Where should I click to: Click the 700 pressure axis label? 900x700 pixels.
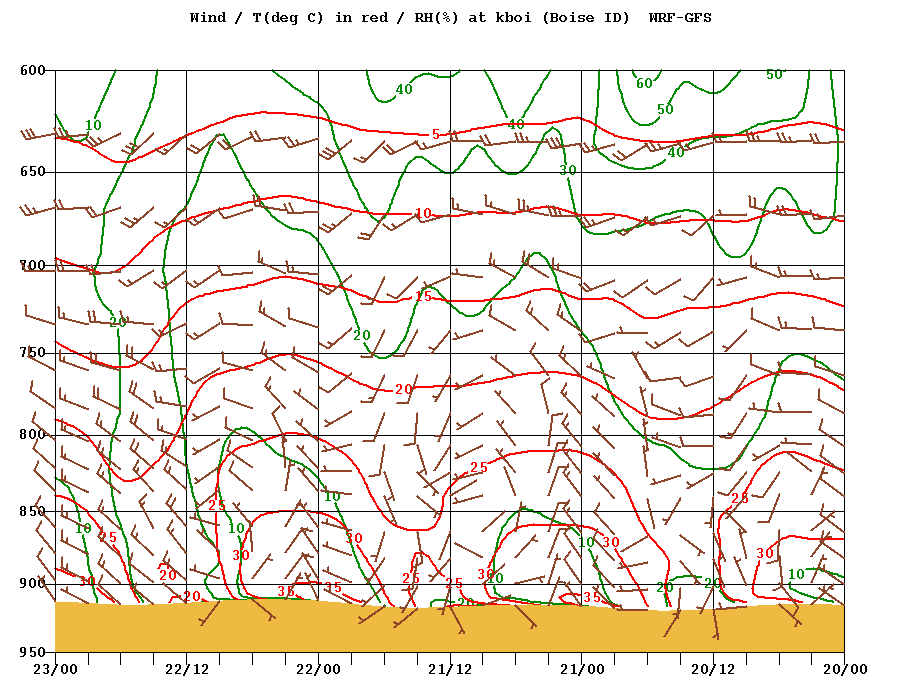click(x=33, y=265)
